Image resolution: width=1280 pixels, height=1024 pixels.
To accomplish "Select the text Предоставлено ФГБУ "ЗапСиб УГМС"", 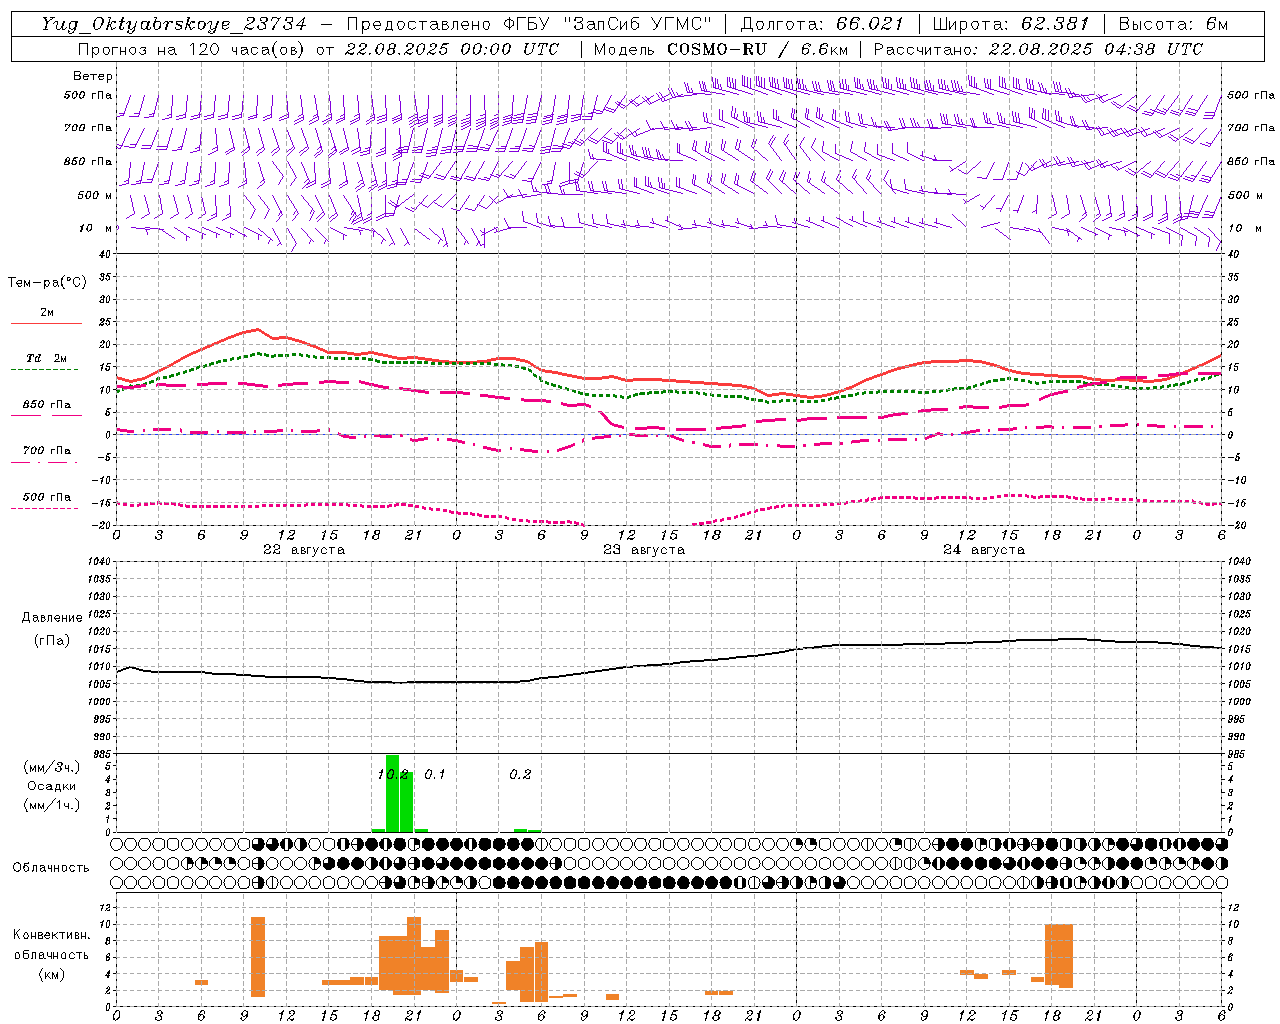I will point(528,24).
